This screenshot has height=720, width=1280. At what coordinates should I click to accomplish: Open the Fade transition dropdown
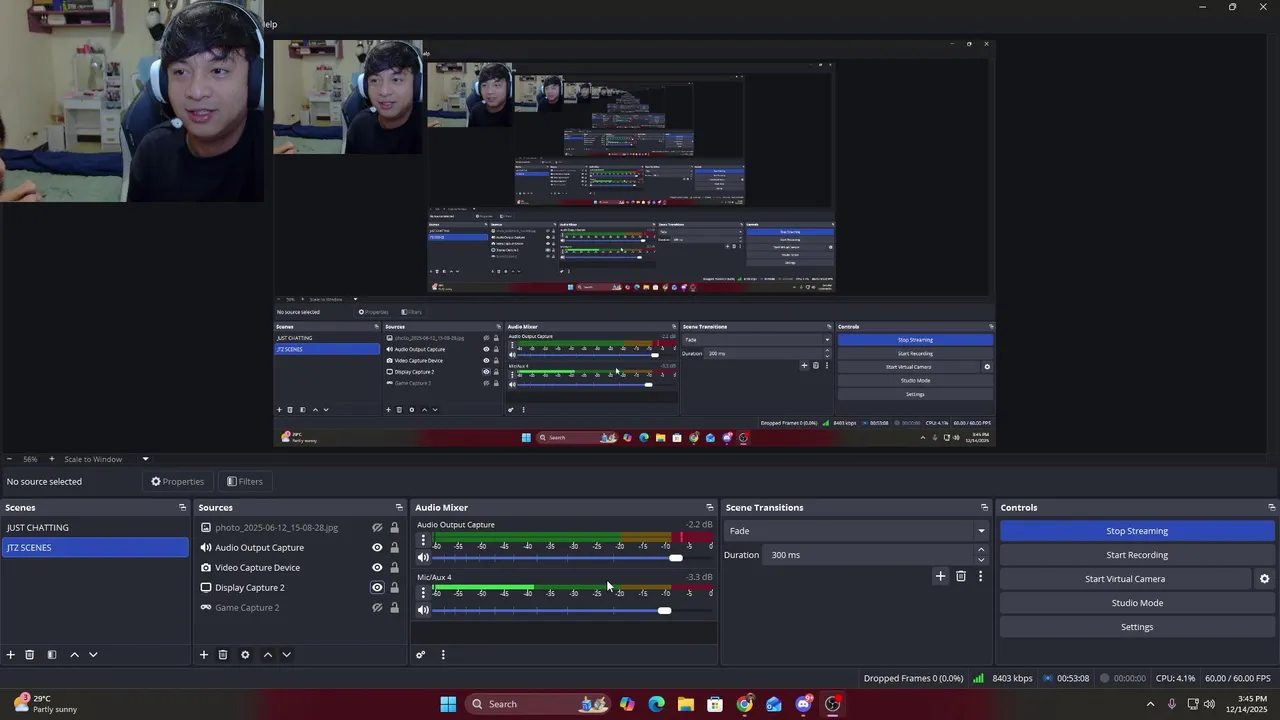click(856, 531)
